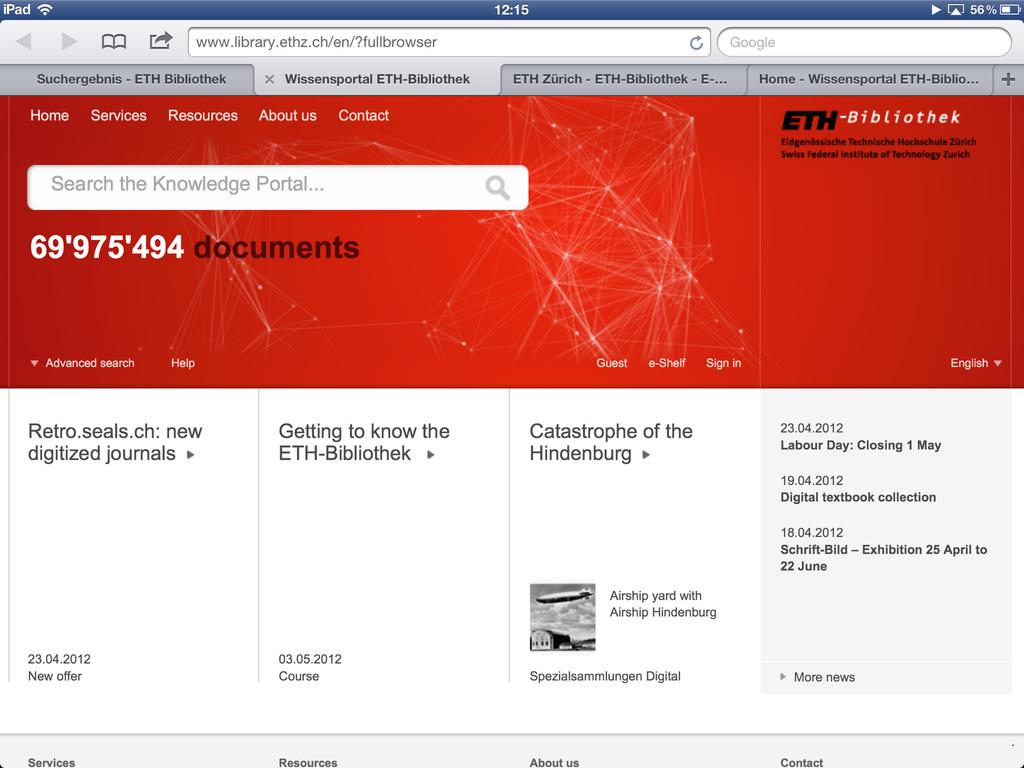The image size is (1024, 768).
Task: Focus the Safari URL address field
Action: (449, 42)
